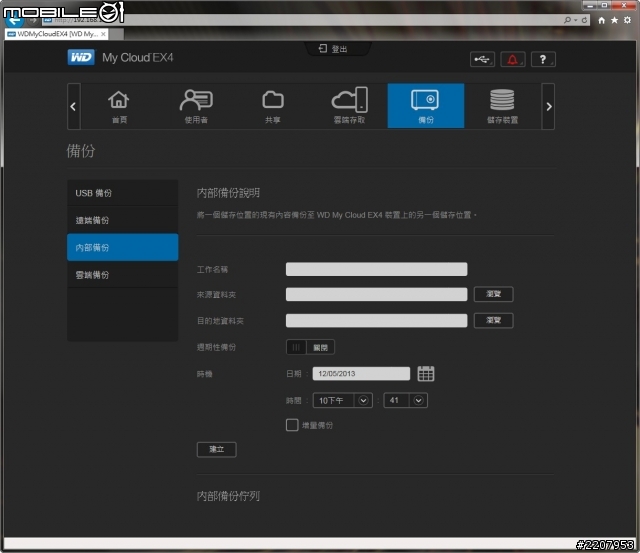
Task: Open the 首頁 home section
Action: pos(119,106)
